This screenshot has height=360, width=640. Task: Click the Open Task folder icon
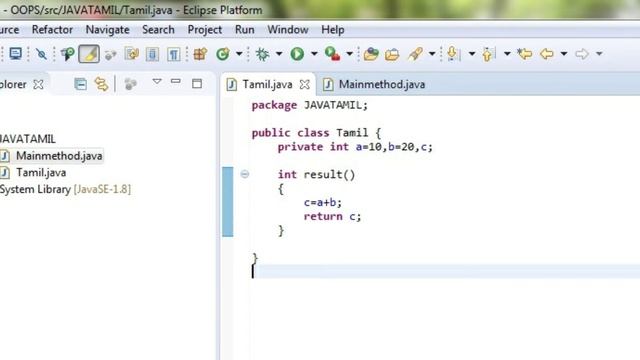tap(392, 54)
